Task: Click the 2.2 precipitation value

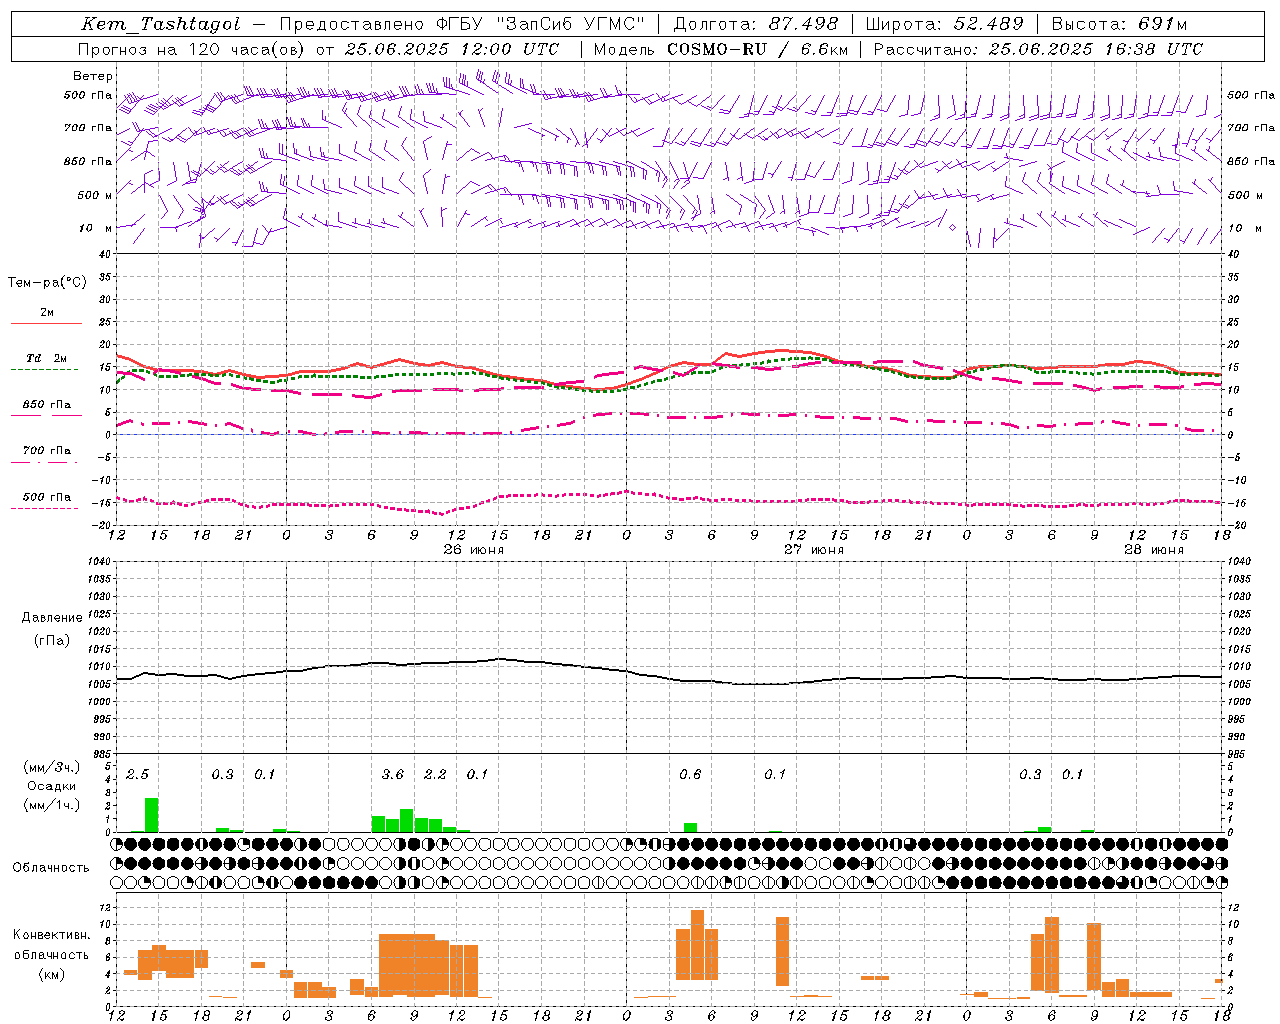Action: (x=436, y=775)
